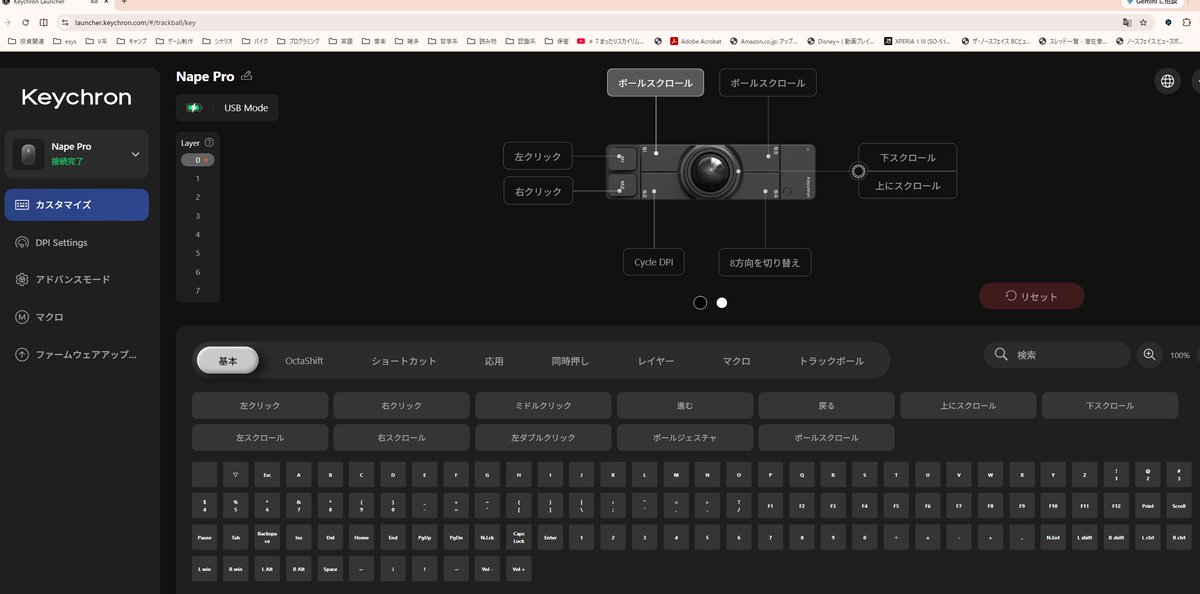This screenshot has width=1200, height=594.
Task: Switch to the ショートカット tab
Action: 404,361
